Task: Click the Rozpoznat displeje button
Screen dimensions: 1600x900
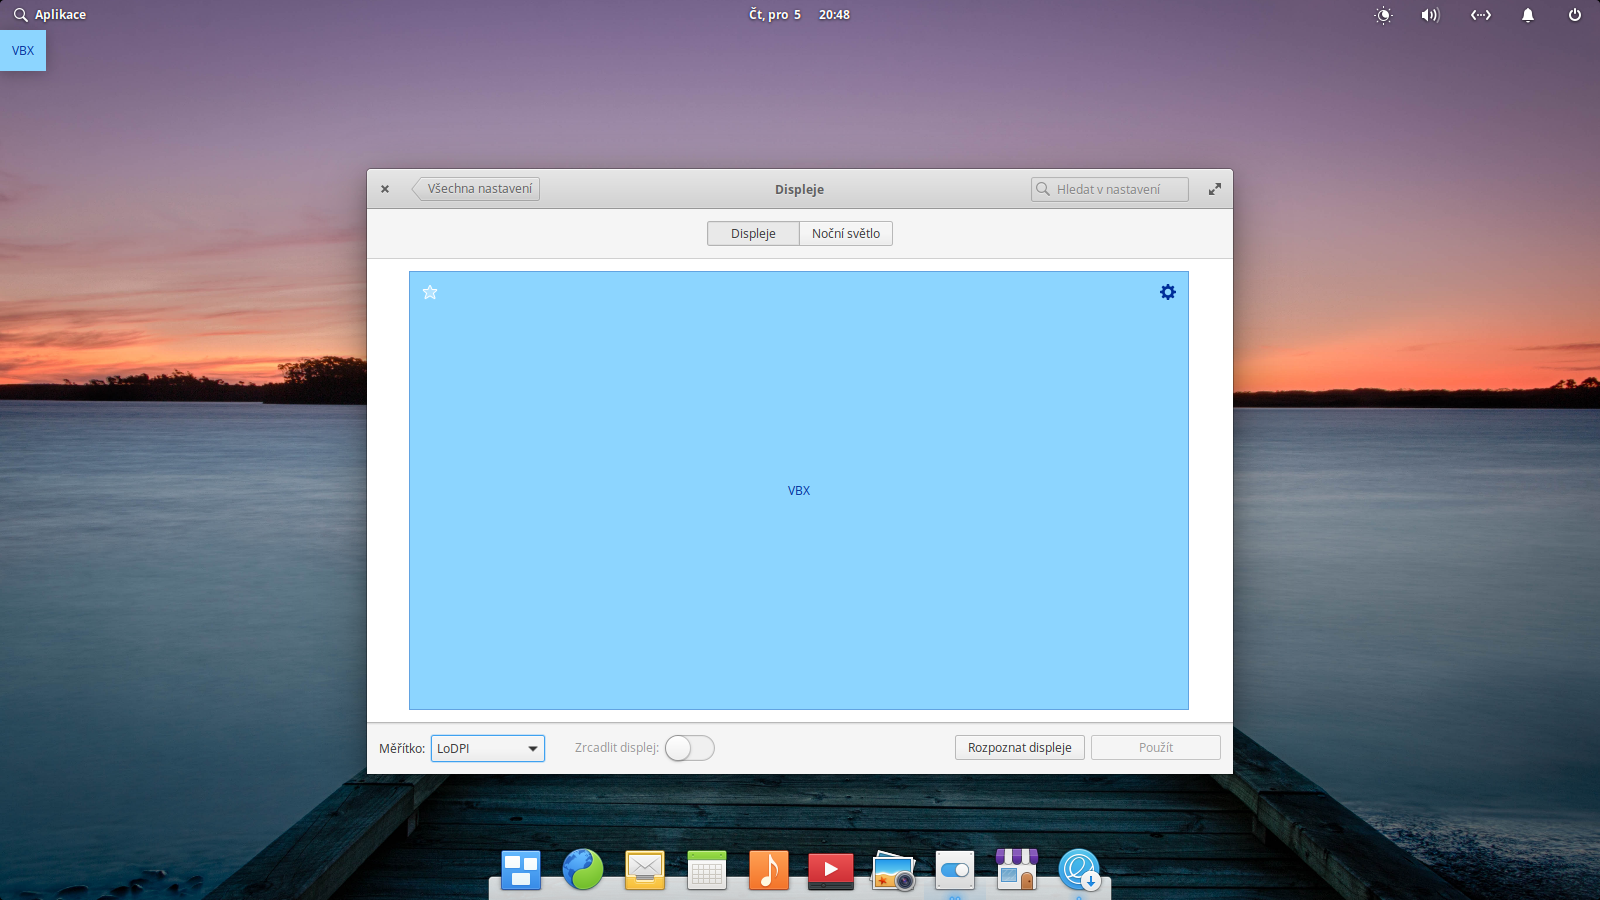Action: [1019, 747]
